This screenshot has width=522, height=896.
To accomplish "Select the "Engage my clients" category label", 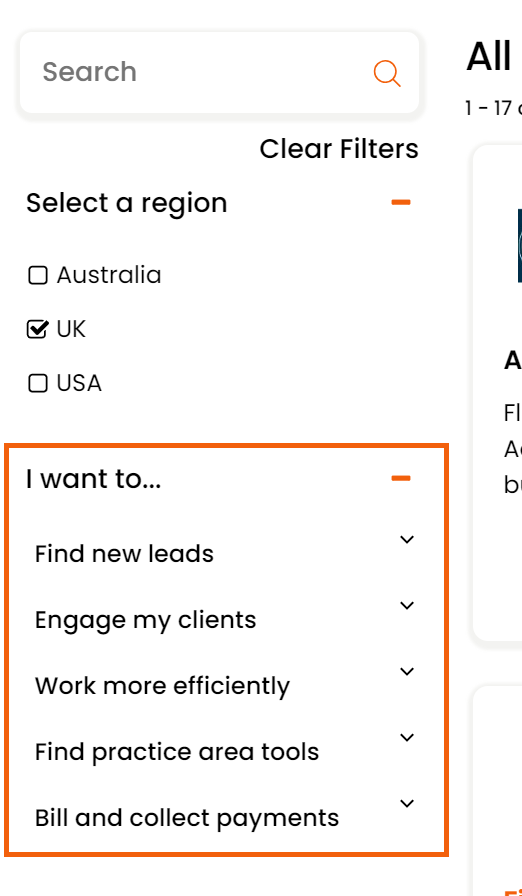I will click(x=146, y=620).
